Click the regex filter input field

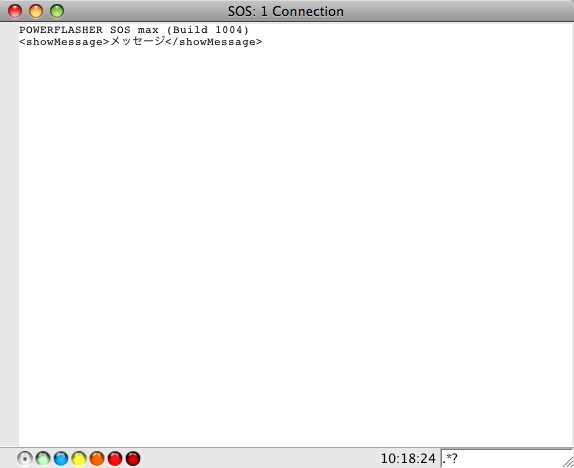click(x=502, y=458)
